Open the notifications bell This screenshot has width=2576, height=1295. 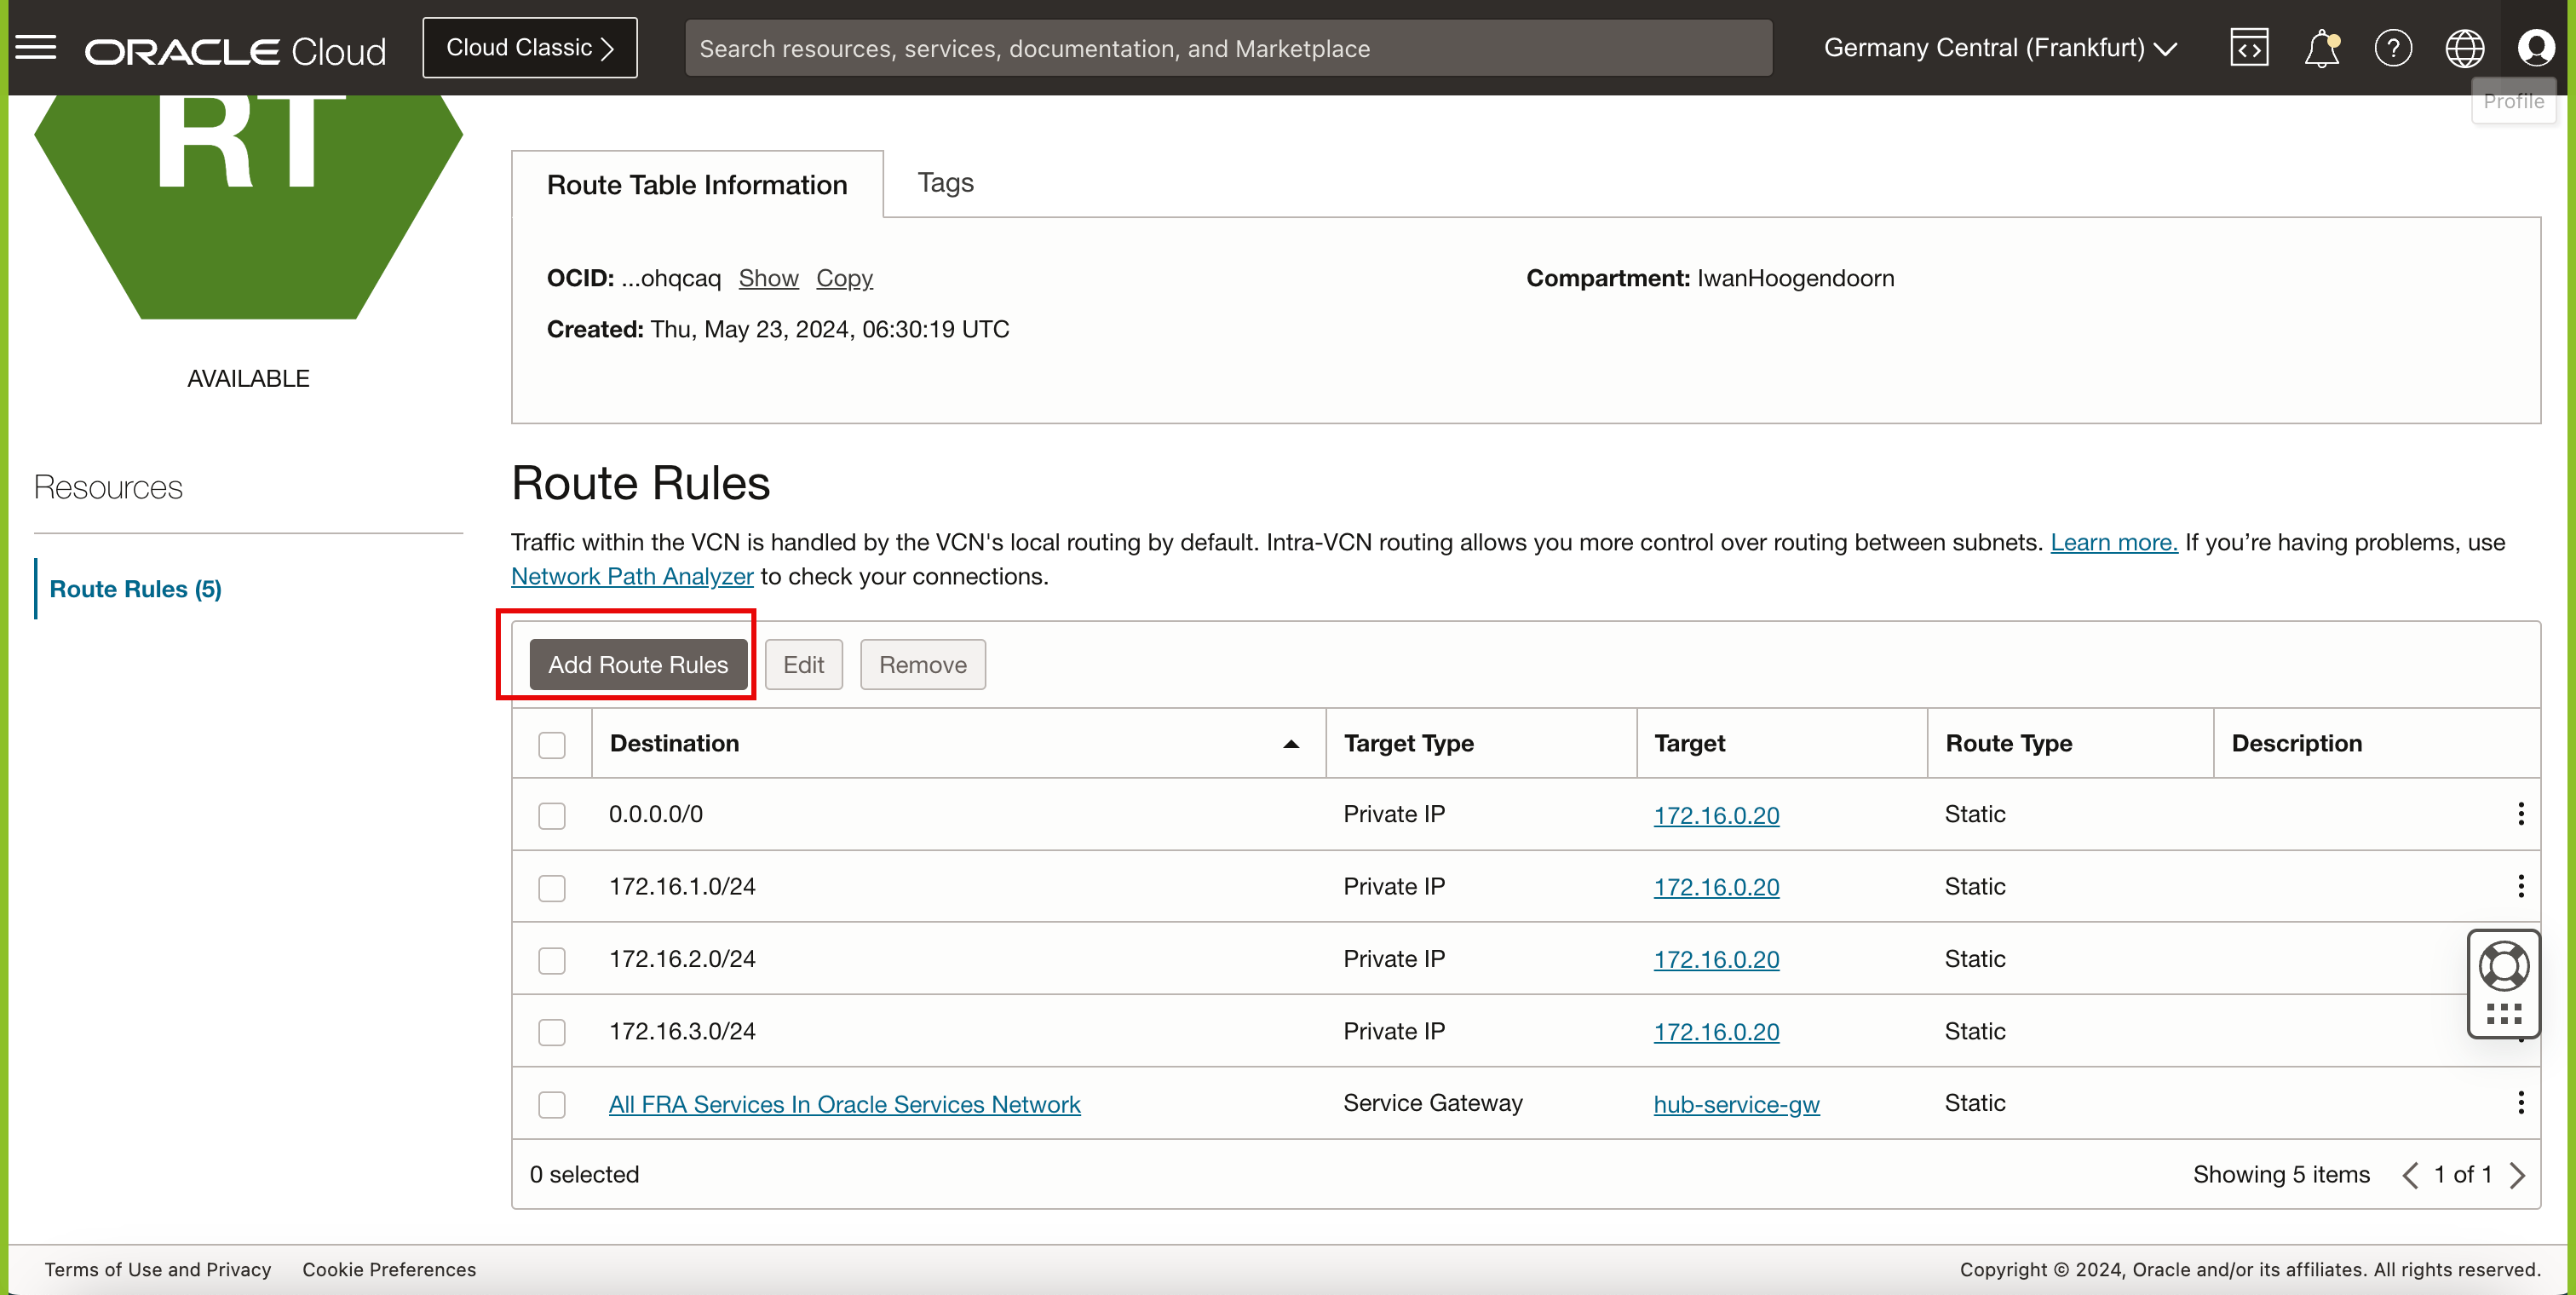(x=2321, y=48)
